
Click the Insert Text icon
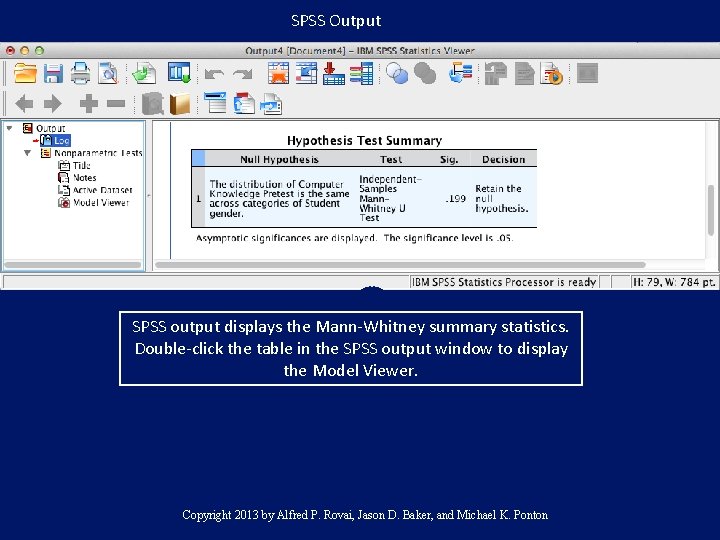(x=271, y=104)
